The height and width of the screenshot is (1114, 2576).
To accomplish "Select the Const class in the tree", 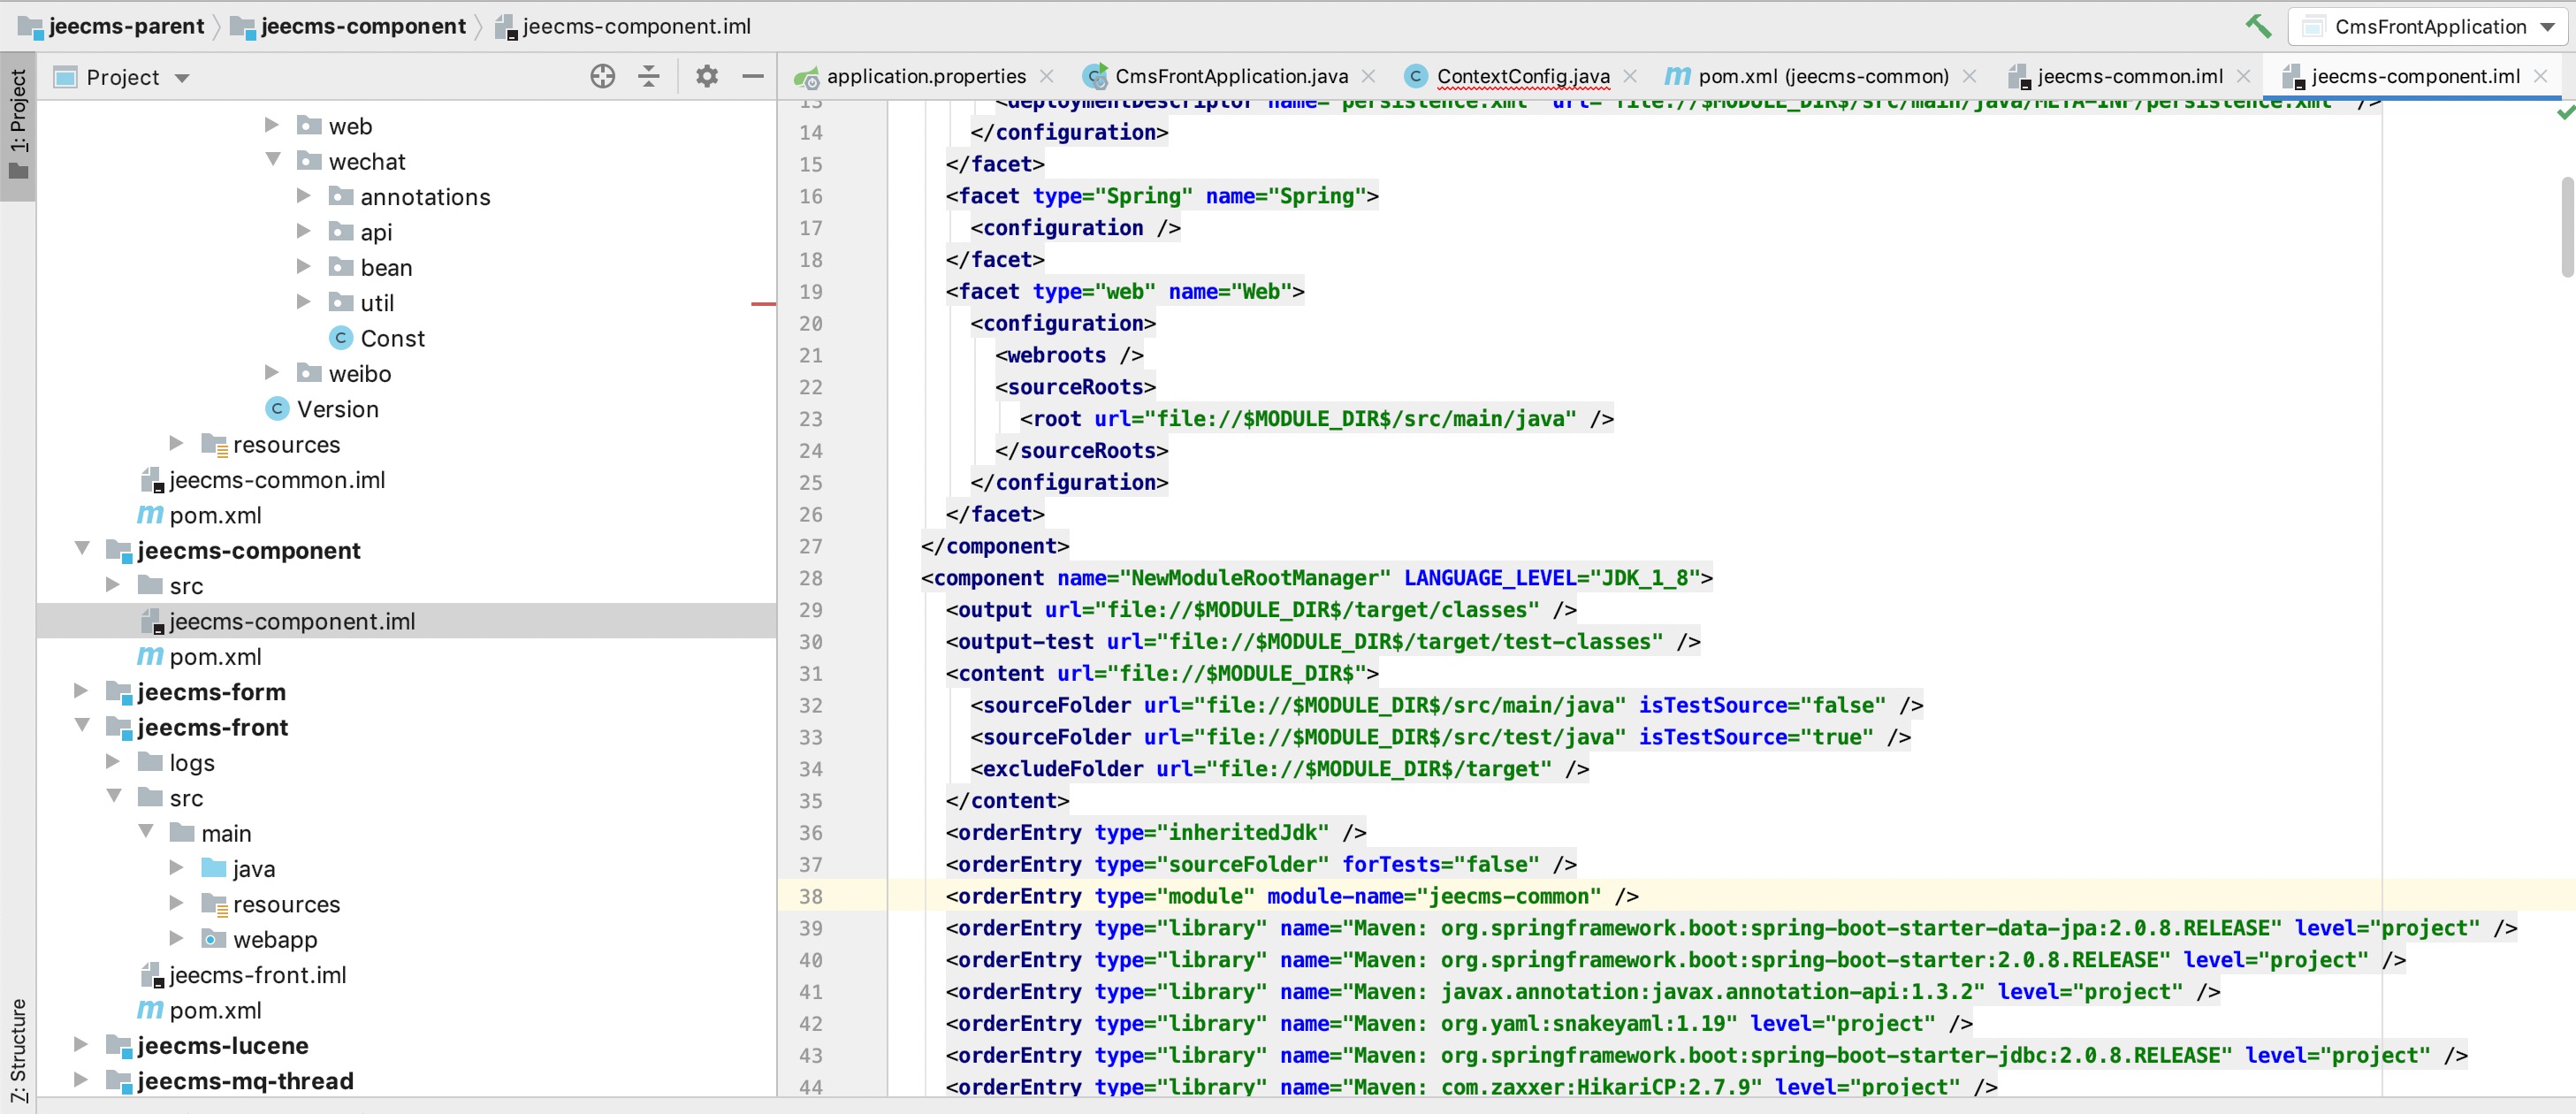I will point(392,338).
